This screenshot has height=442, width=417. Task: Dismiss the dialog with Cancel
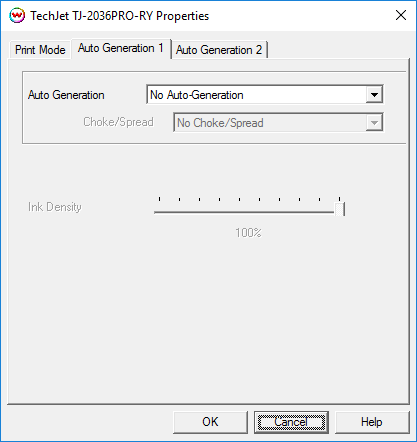click(x=291, y=422)
